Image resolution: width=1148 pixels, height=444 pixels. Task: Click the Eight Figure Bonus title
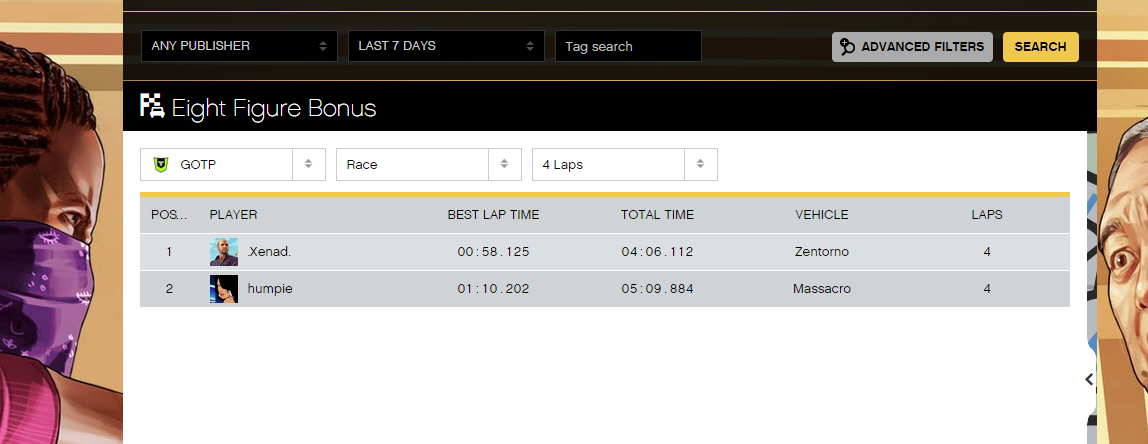tap(274, 108)
